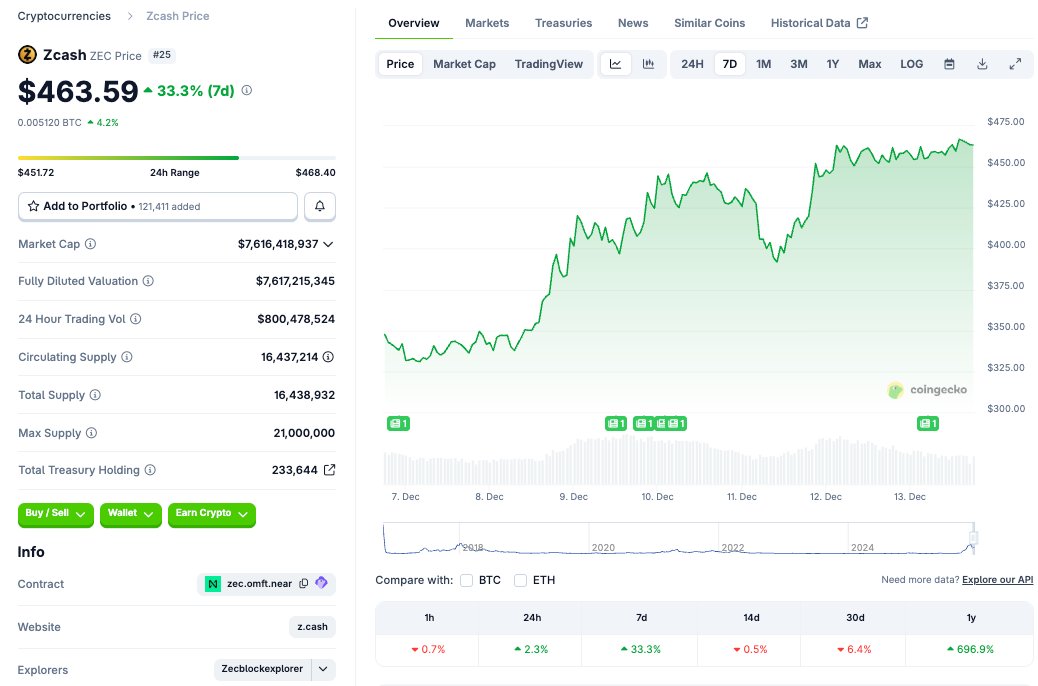The height and width of the screenshot is (686, 1038).
Task: Open the Explore our API link
Action: [x=998, y=580]
